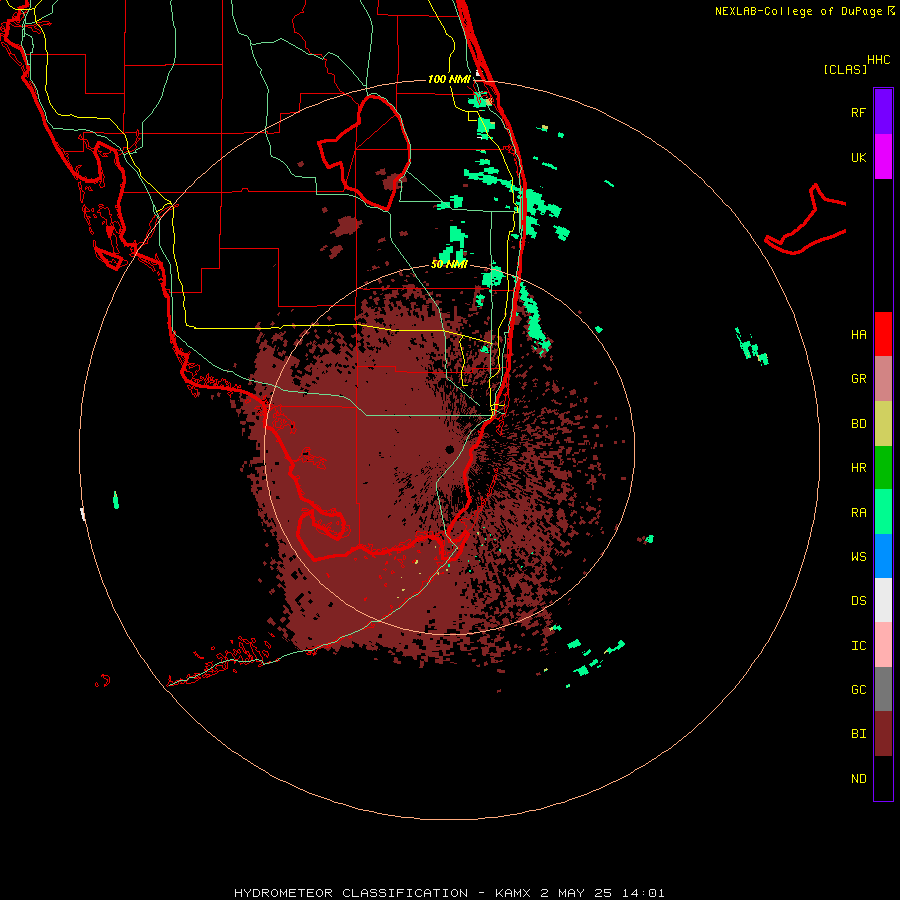Click the WS legend label

(858, 557)
